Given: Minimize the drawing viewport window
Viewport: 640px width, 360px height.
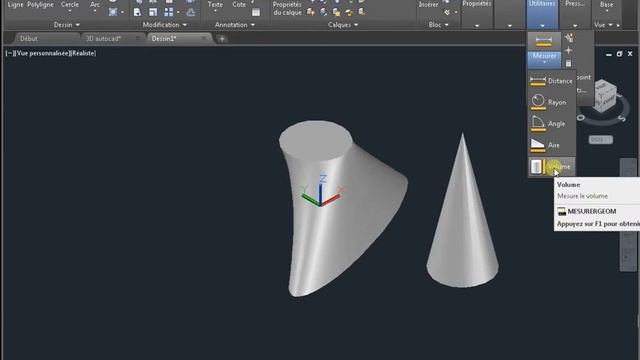Looking at the screenshot, I should [x=609, y=54].
